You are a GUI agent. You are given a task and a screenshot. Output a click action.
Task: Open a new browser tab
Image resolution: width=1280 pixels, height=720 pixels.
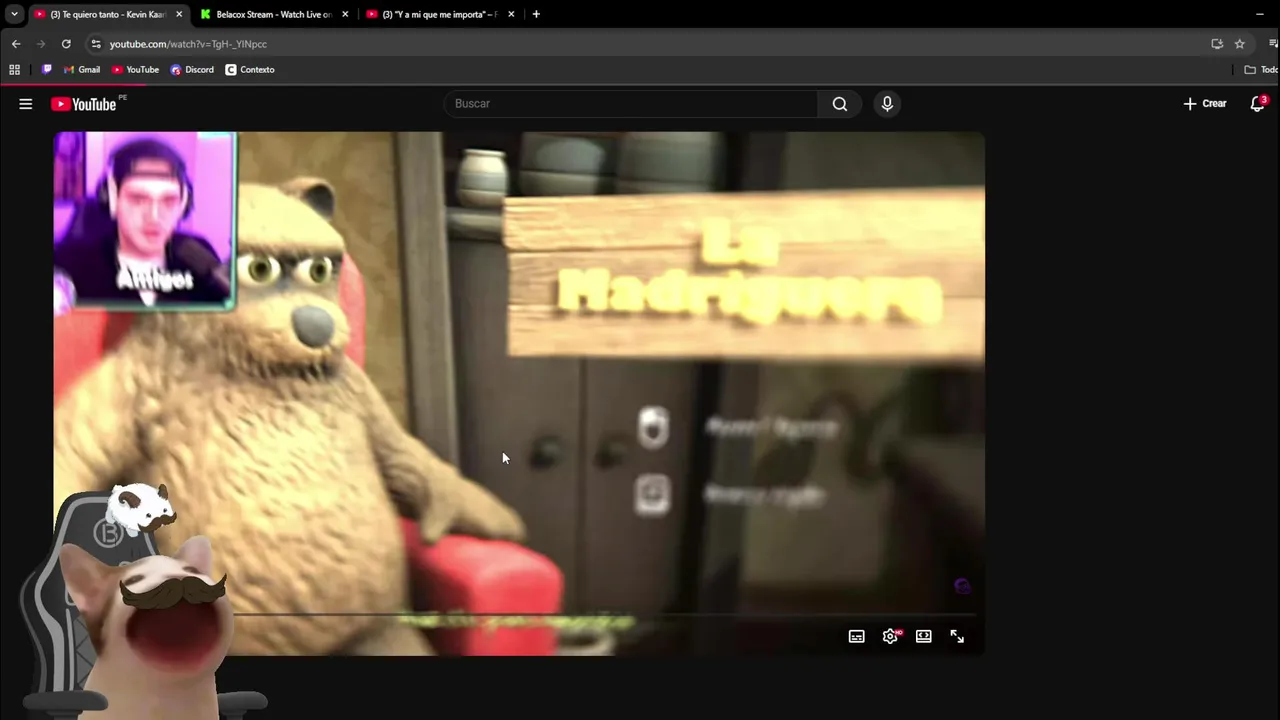[536, 14]
